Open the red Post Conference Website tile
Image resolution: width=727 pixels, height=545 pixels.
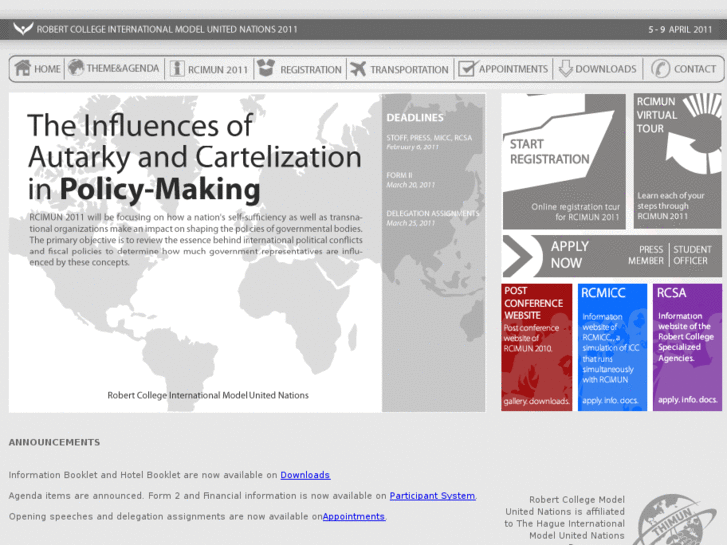pyautogui.click(x=536, y=347)
